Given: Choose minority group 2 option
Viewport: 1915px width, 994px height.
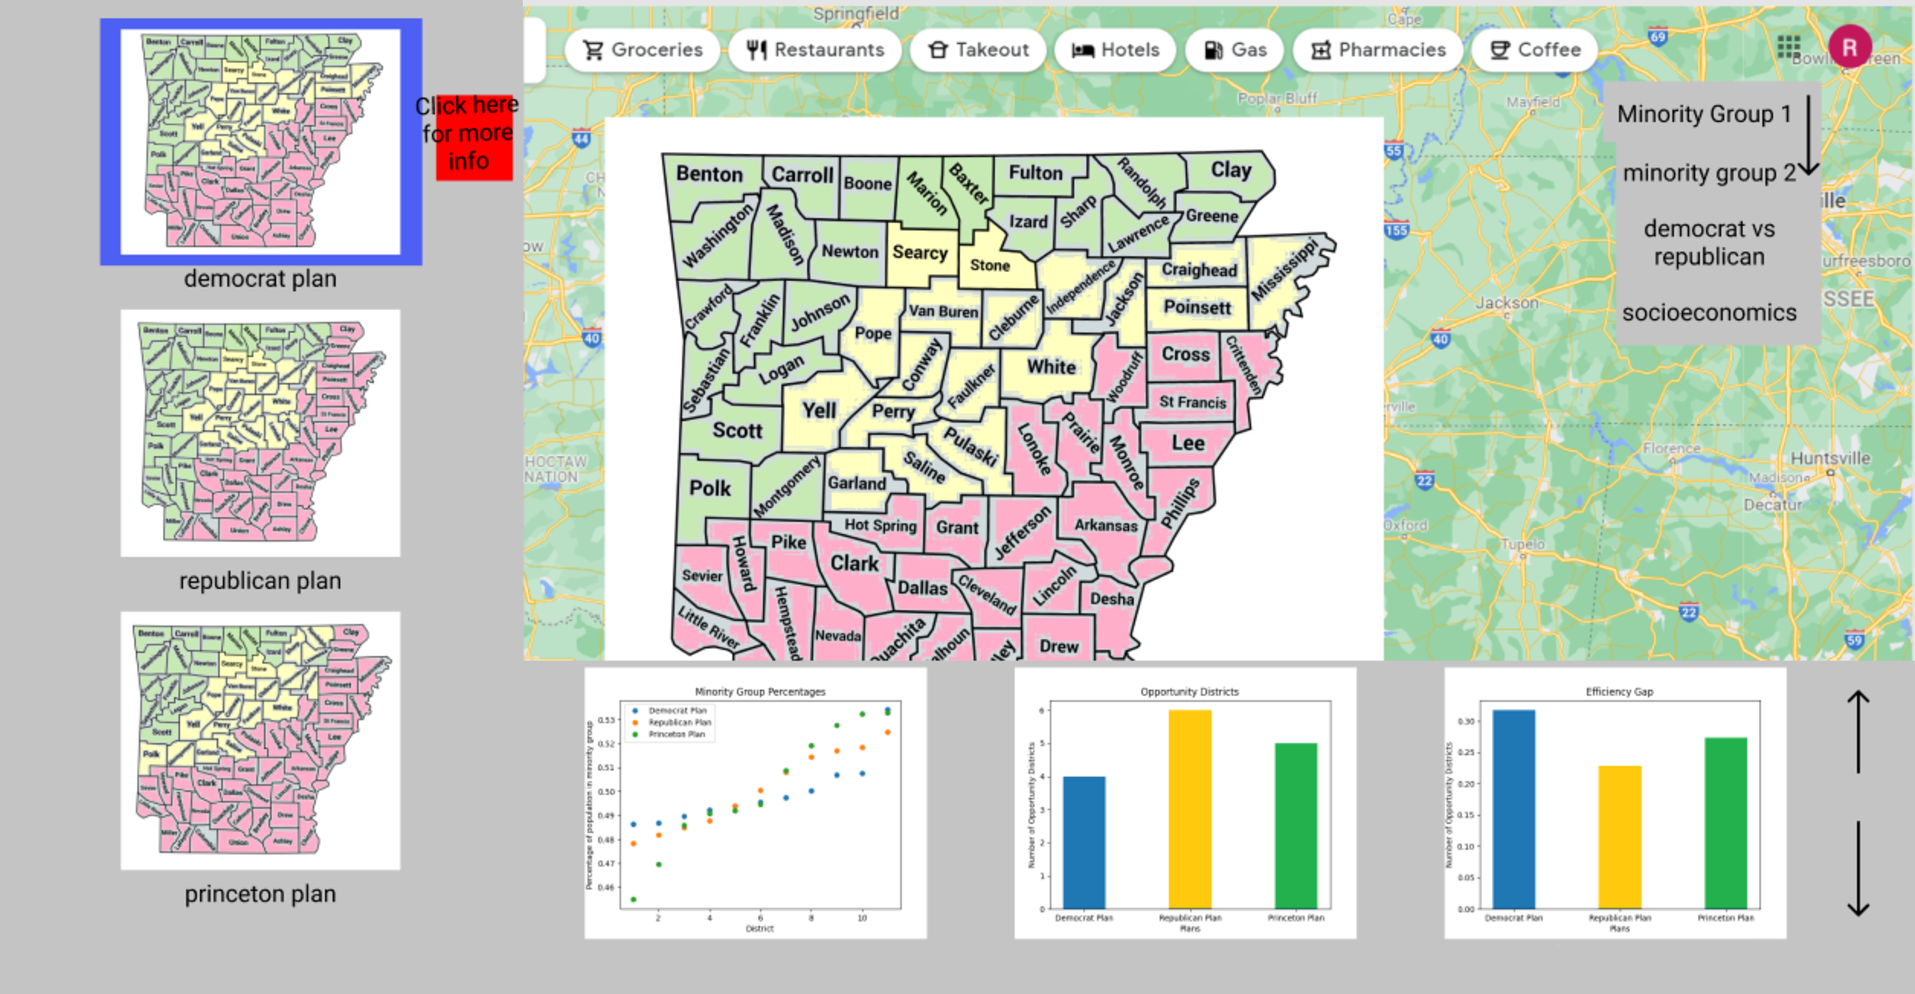Looking at the screenshot, I should pyautogui.click(x=1708, y=173).
